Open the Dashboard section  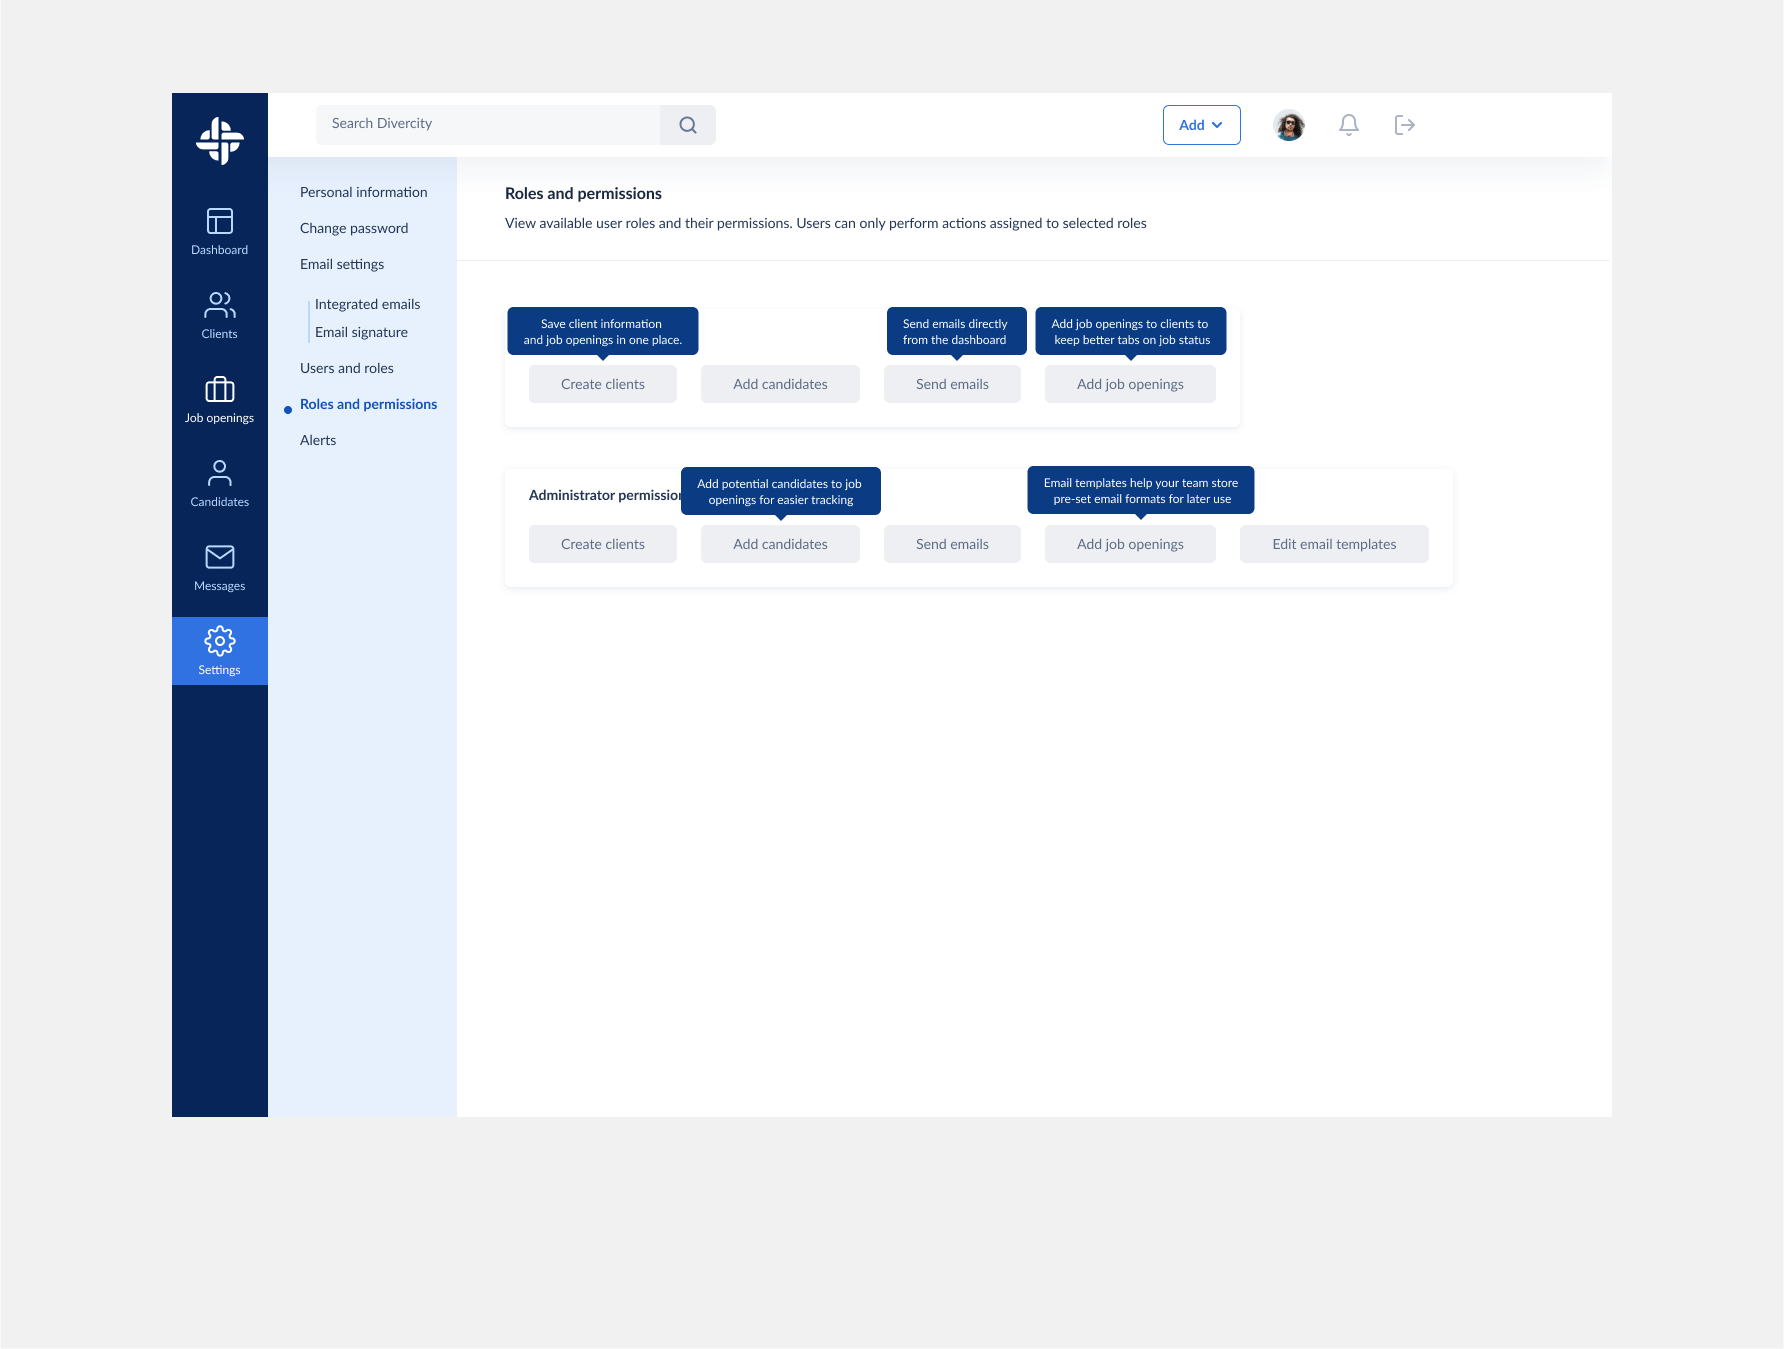pyautogui.click(x=220, y=231)
